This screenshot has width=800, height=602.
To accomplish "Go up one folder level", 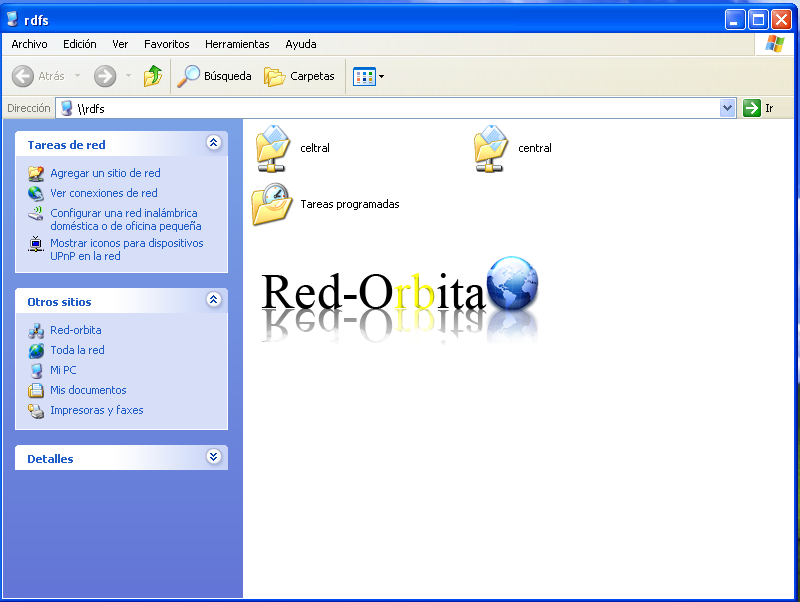I will (x=153, y=76).
